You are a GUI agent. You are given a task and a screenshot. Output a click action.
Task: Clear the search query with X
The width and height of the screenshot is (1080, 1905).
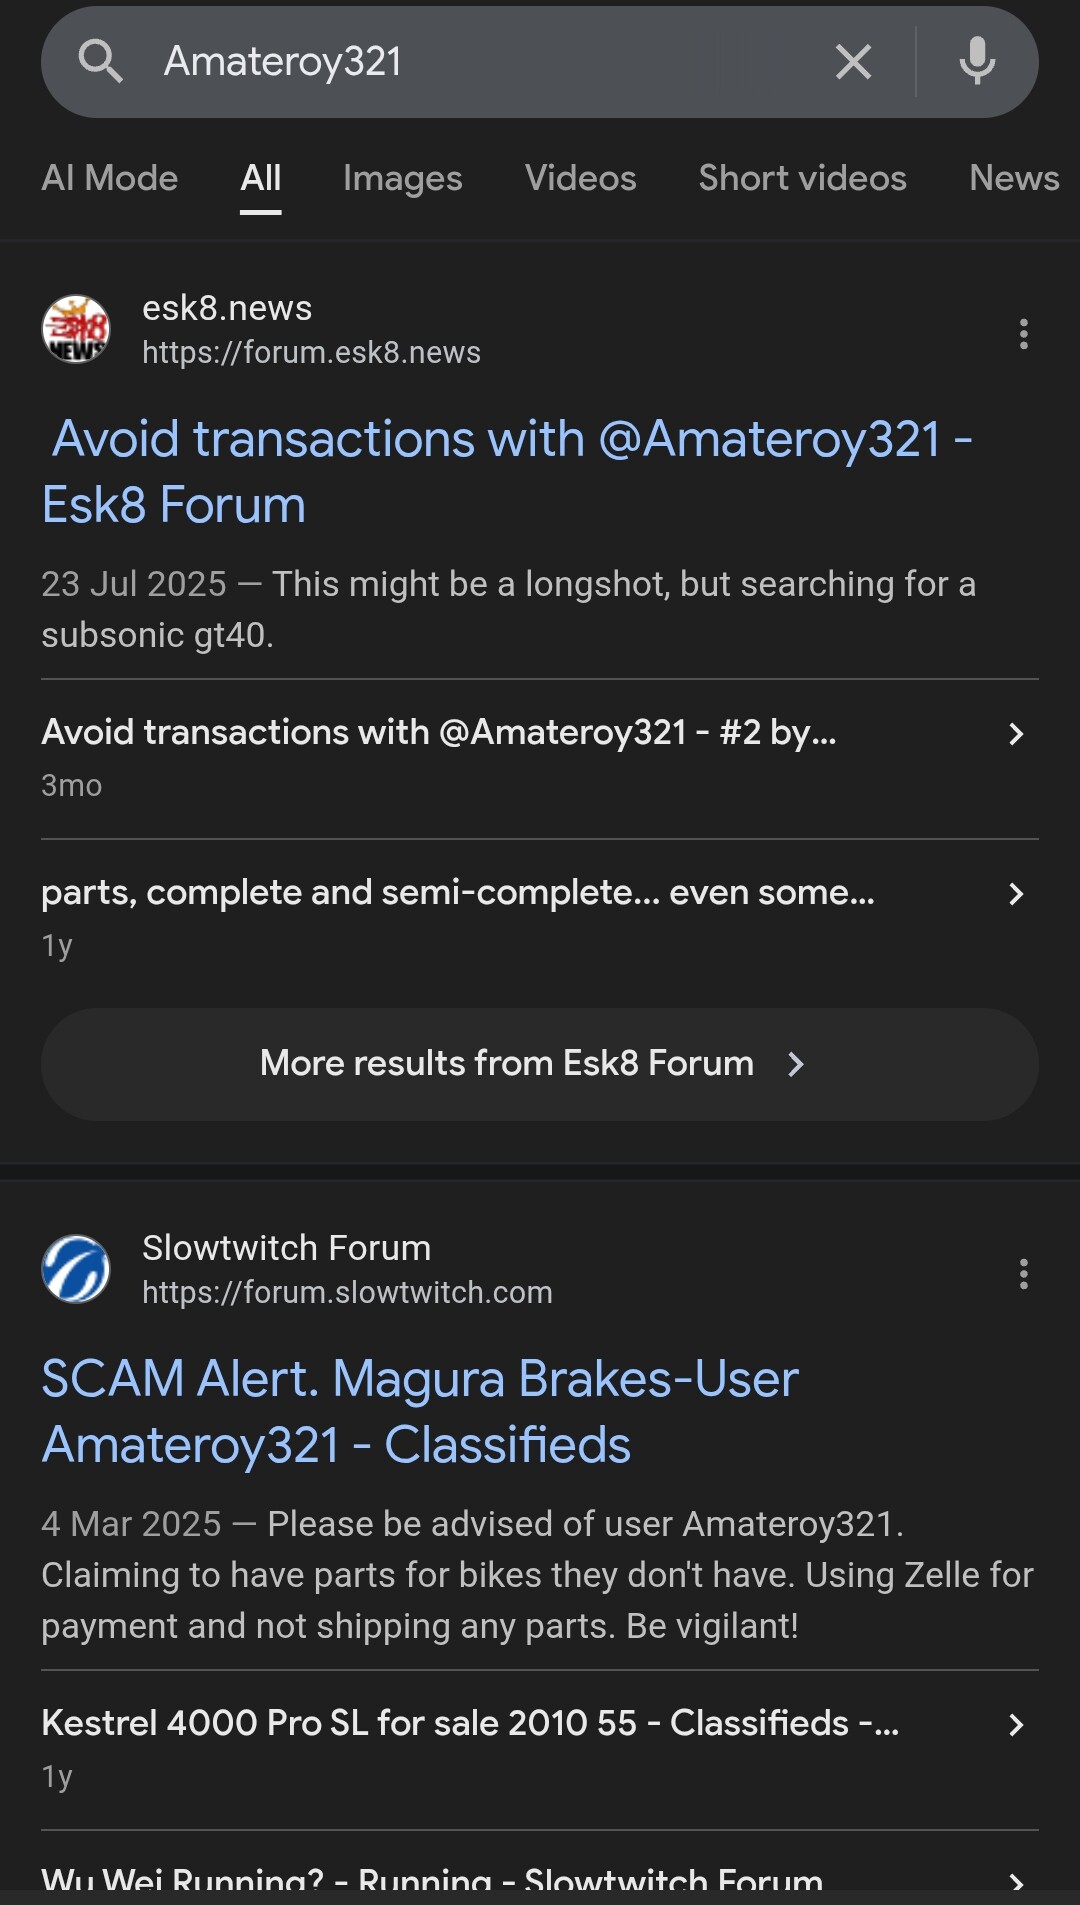[x=853, y=62]
